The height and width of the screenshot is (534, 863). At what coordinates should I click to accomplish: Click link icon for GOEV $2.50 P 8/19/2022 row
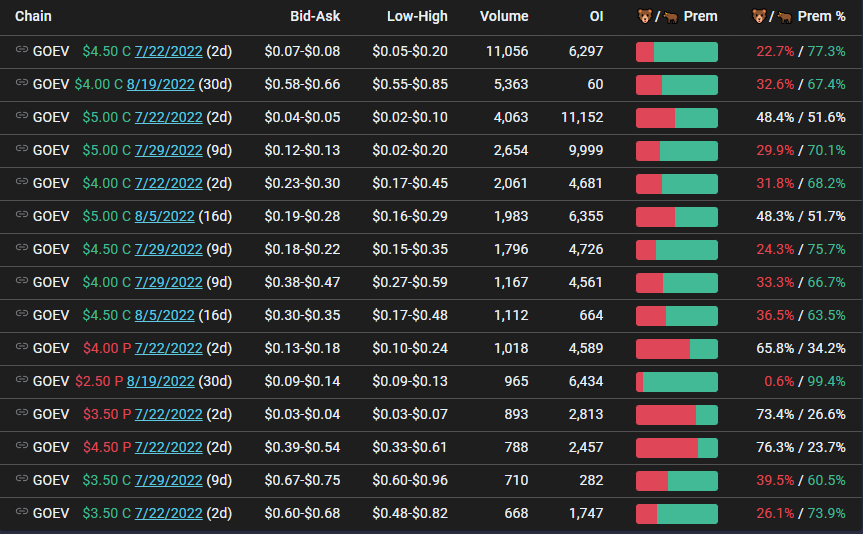[x=21, y=380]
